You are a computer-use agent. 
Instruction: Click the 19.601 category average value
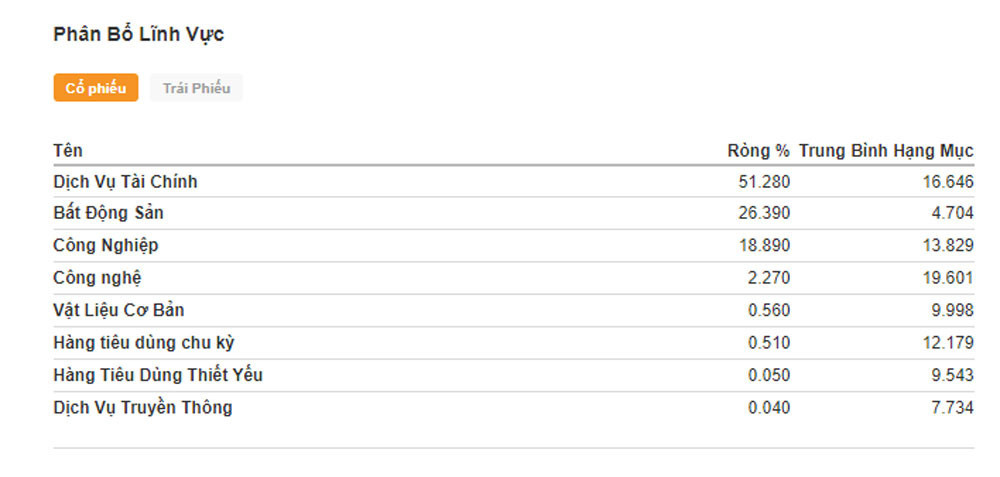click(x=948, y=278)
